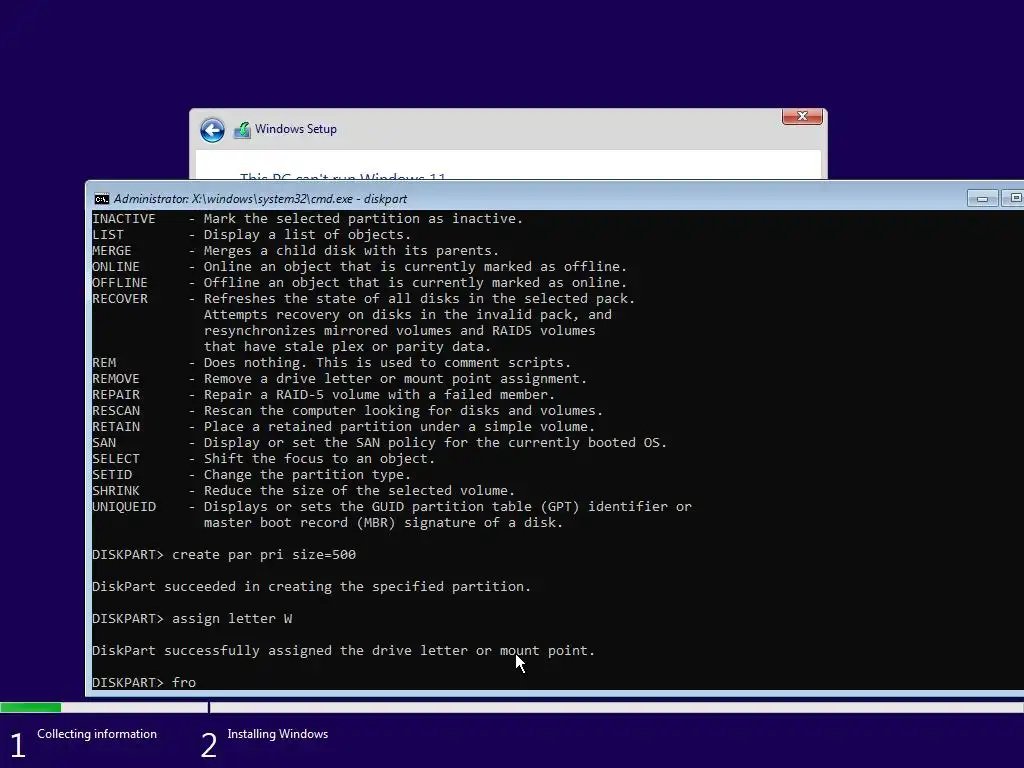
Task: Click 'DiskPart succeeded in creating the specified partition.'
Action: pyautogui.click(x=311, y=586)
